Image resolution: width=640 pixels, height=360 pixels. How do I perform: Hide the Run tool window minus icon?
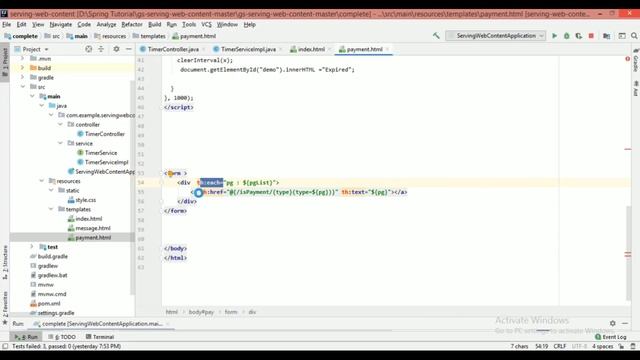(x=625, y=323)
